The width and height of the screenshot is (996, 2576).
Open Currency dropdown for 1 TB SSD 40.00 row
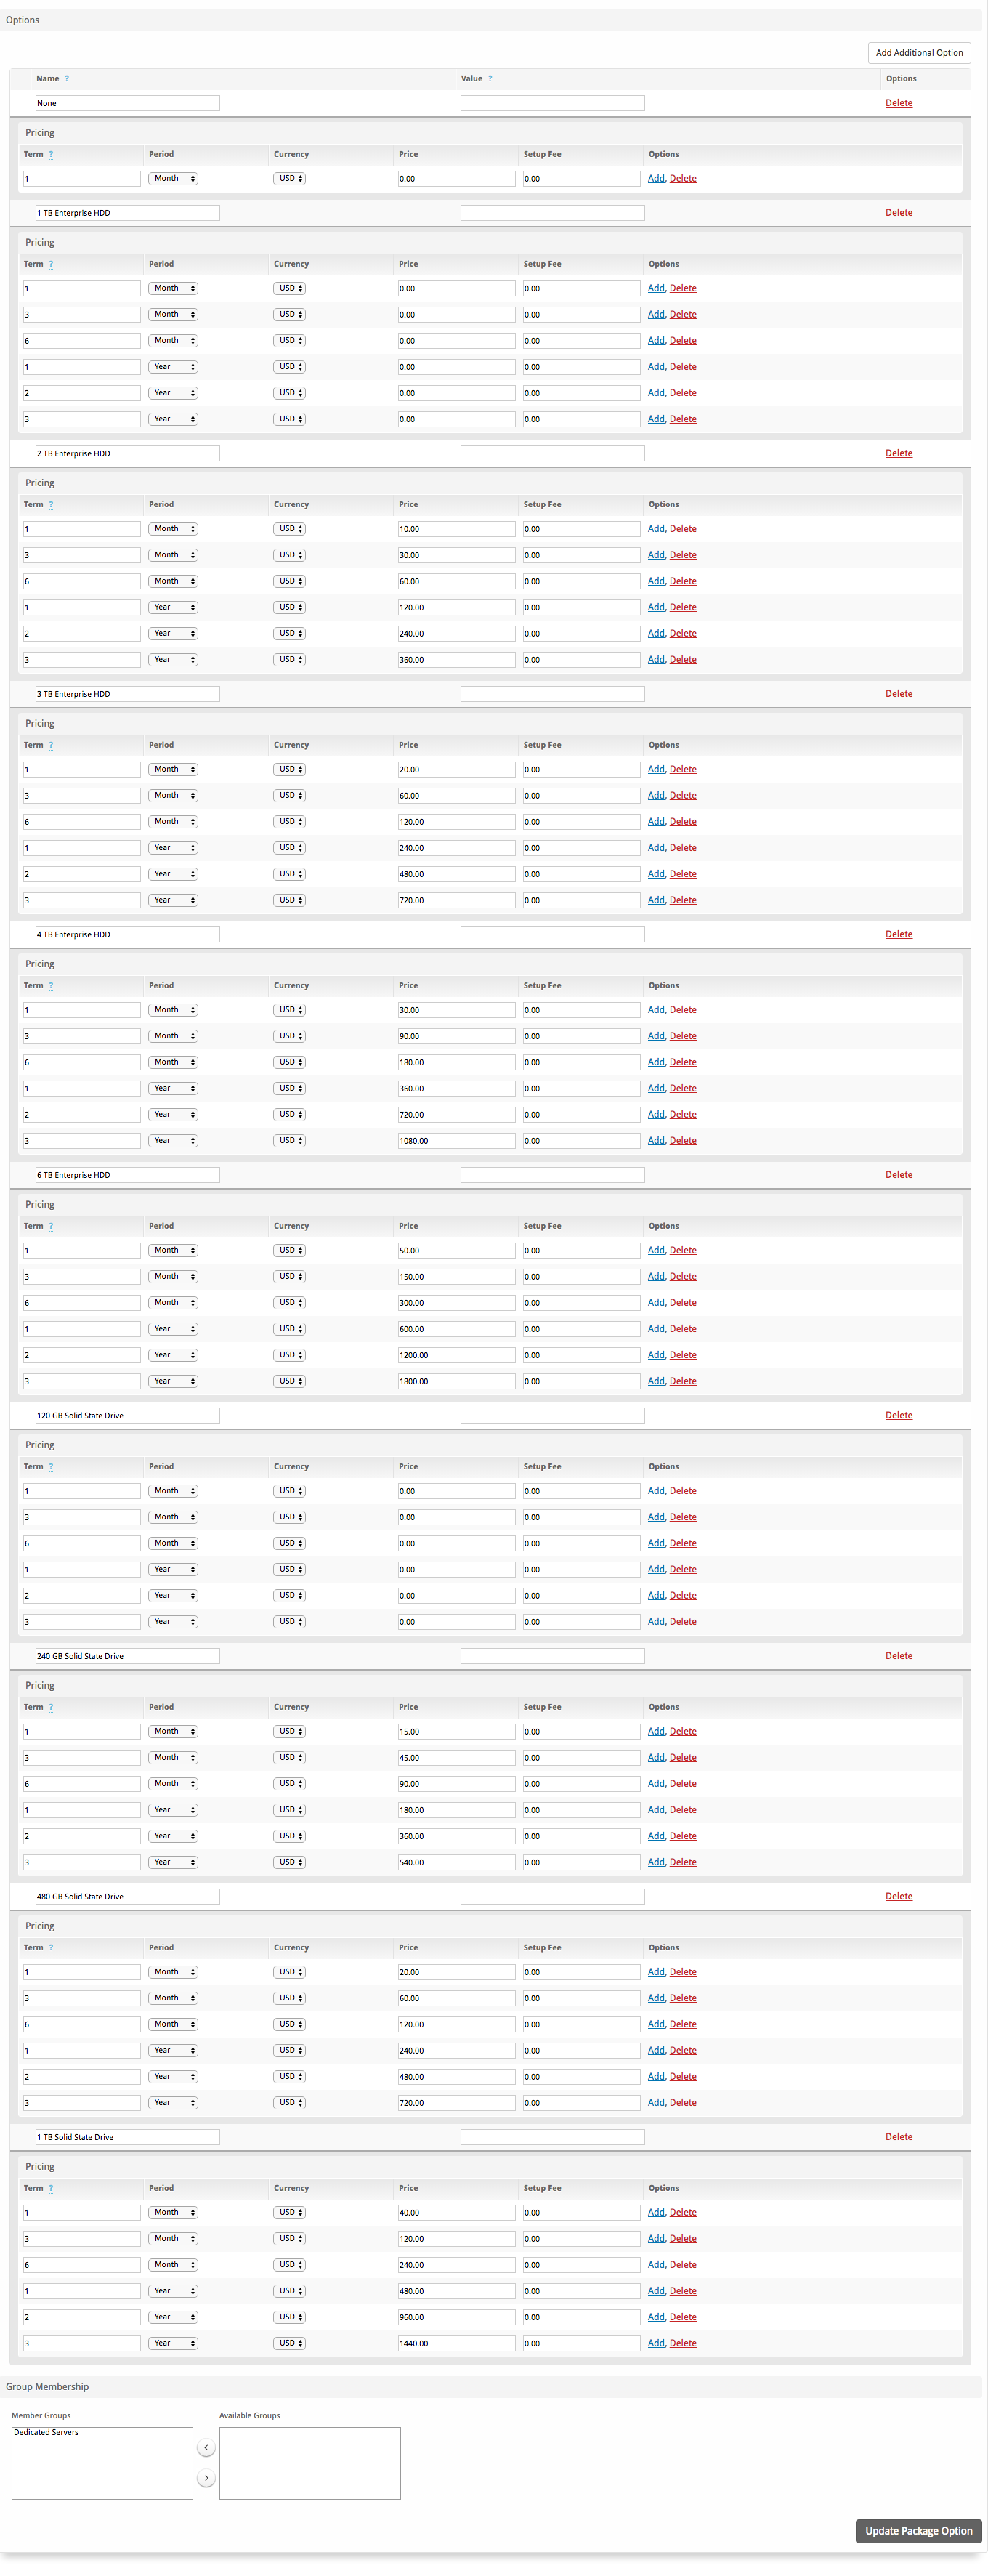(290, 2213)
